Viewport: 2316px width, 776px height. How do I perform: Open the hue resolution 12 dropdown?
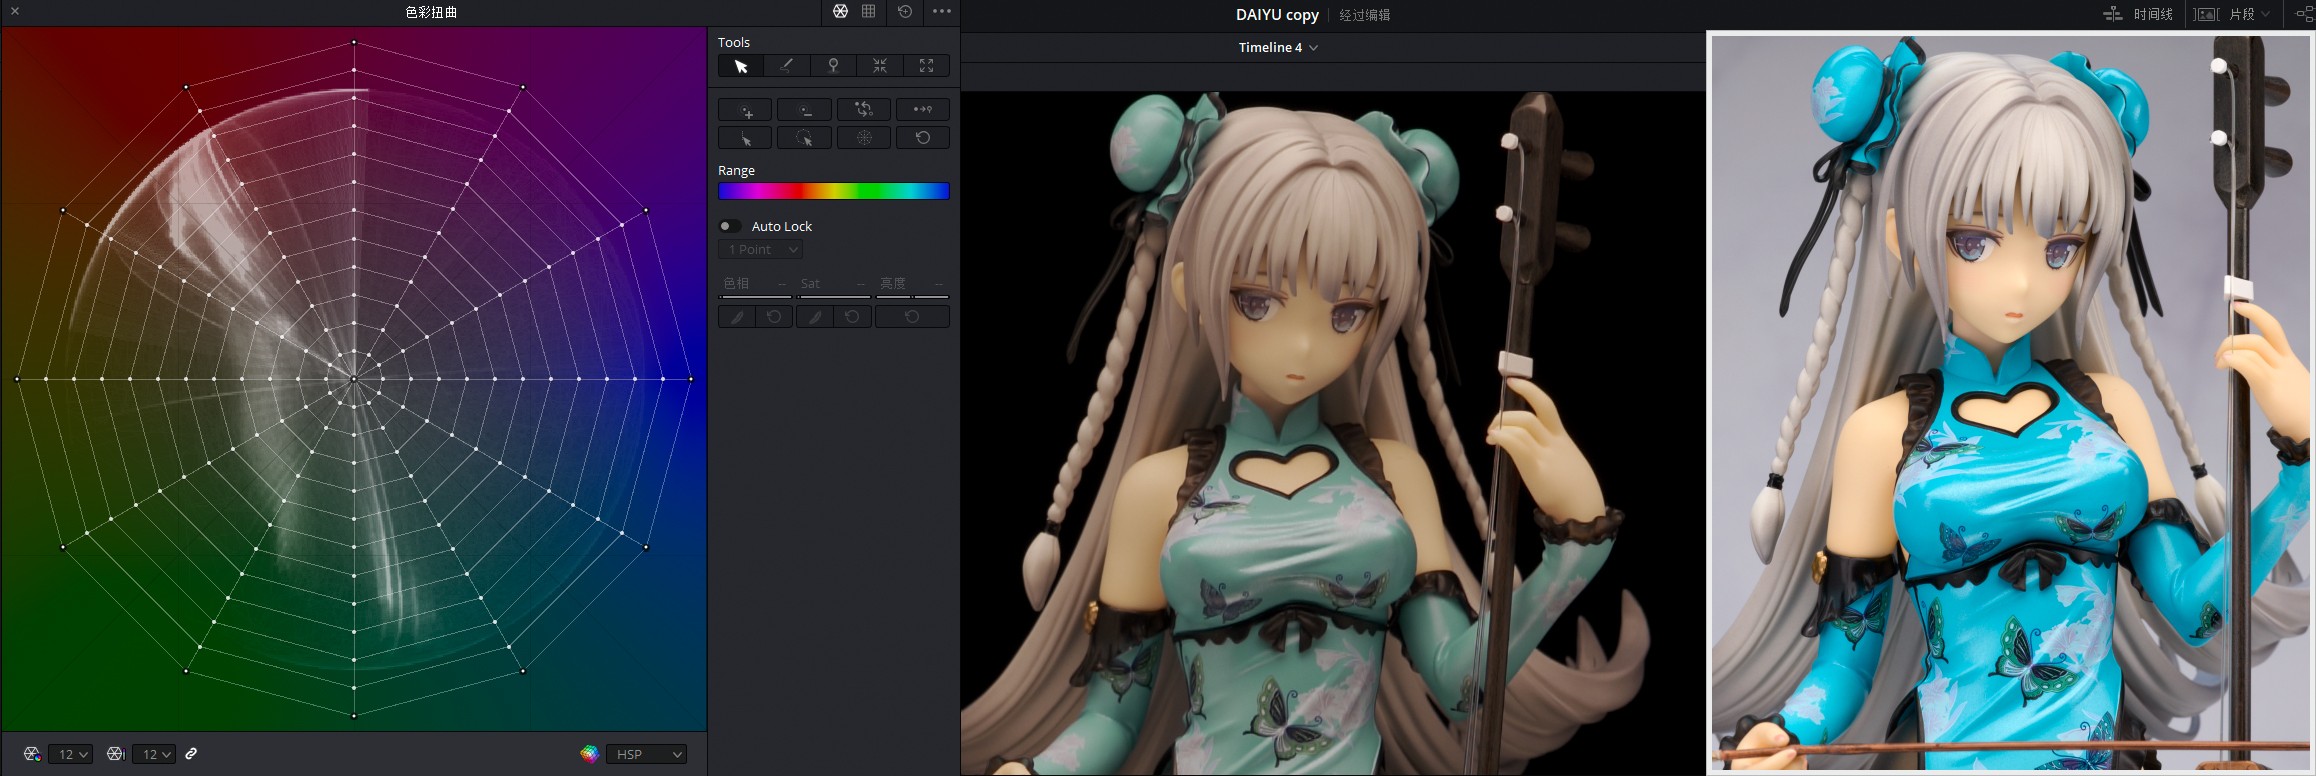(71, 754)
